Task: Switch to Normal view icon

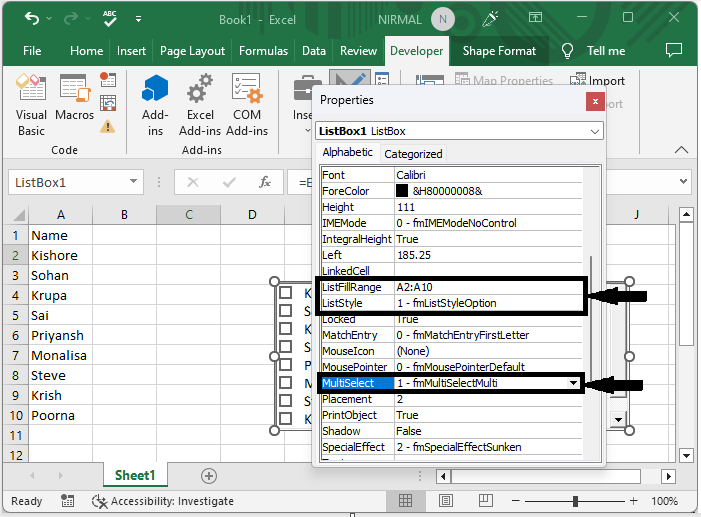Action: (x=405, y=500)
